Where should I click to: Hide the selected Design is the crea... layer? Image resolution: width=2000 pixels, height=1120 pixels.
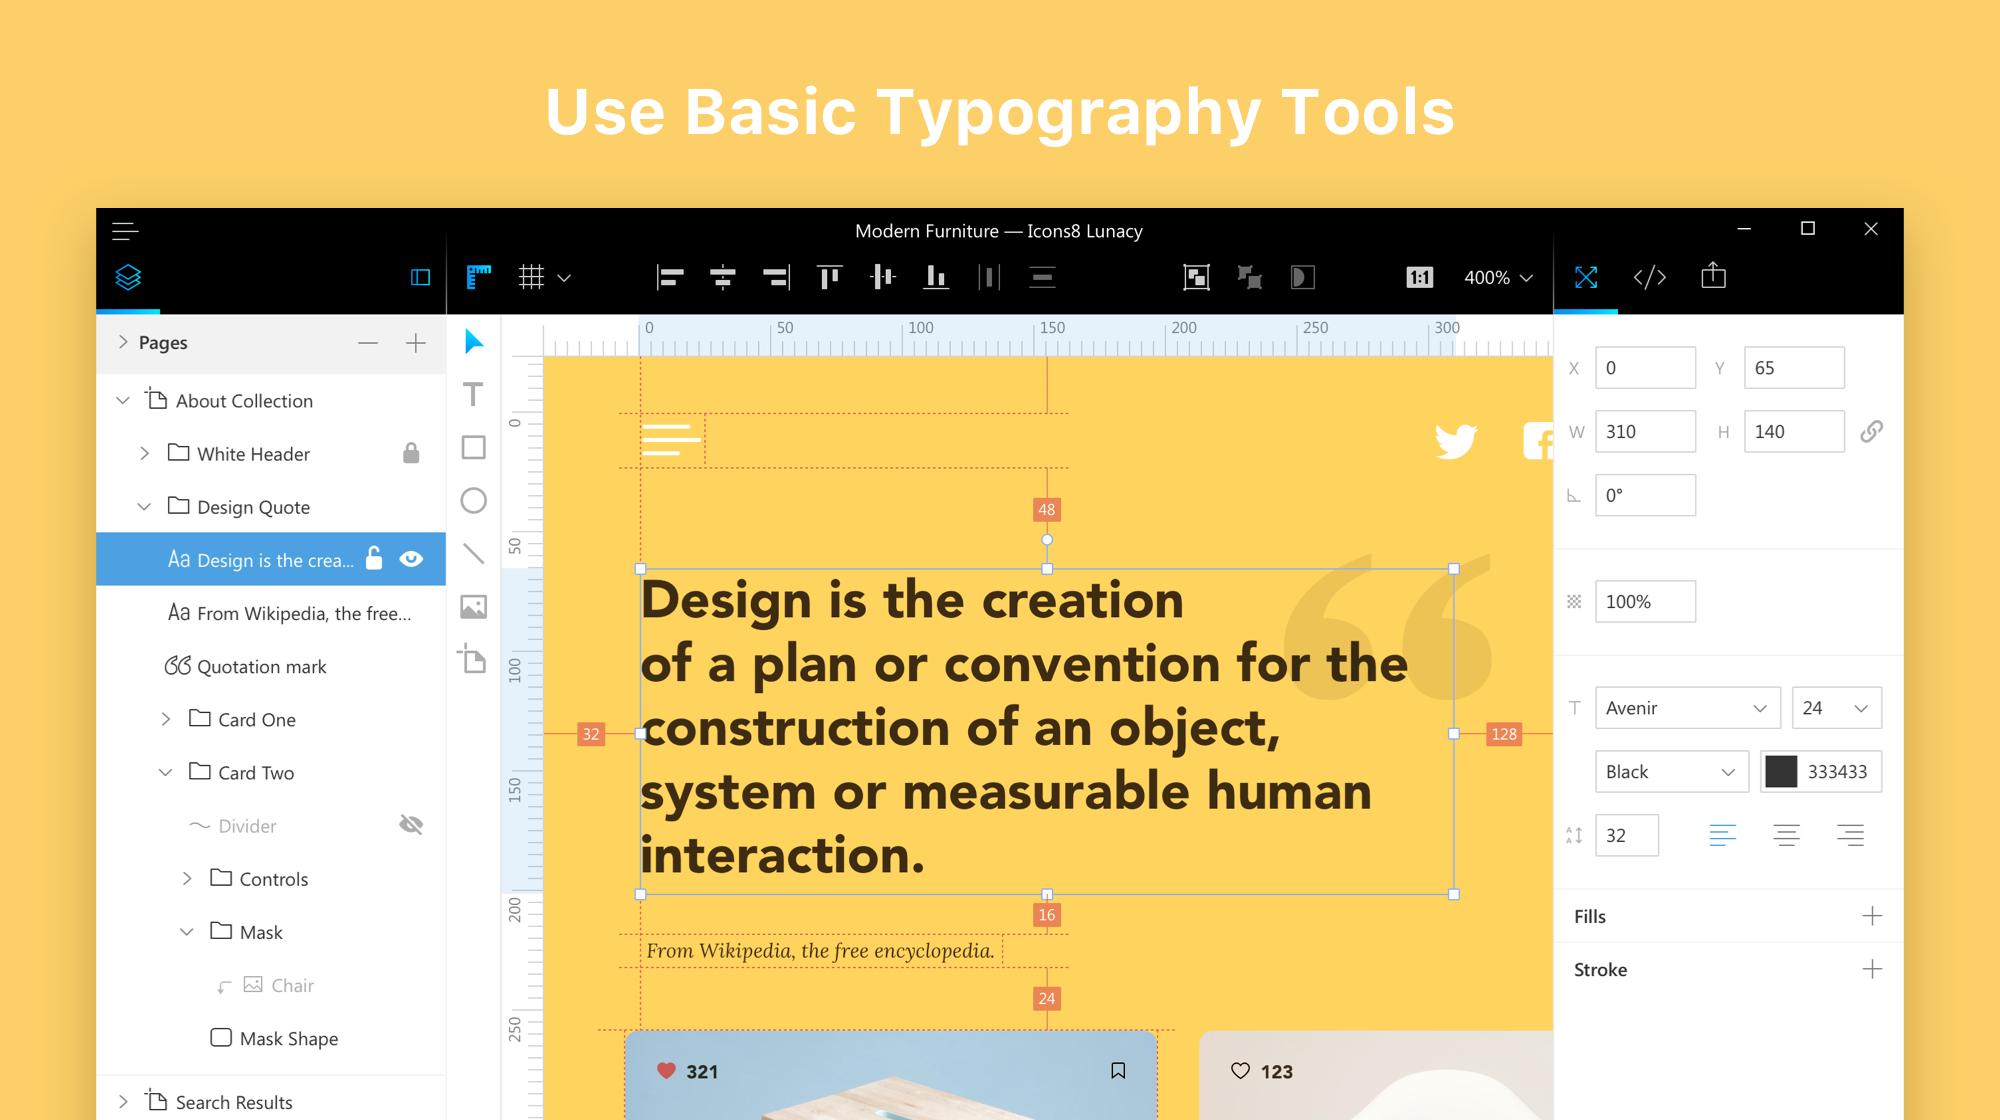(x=411, y=559)
